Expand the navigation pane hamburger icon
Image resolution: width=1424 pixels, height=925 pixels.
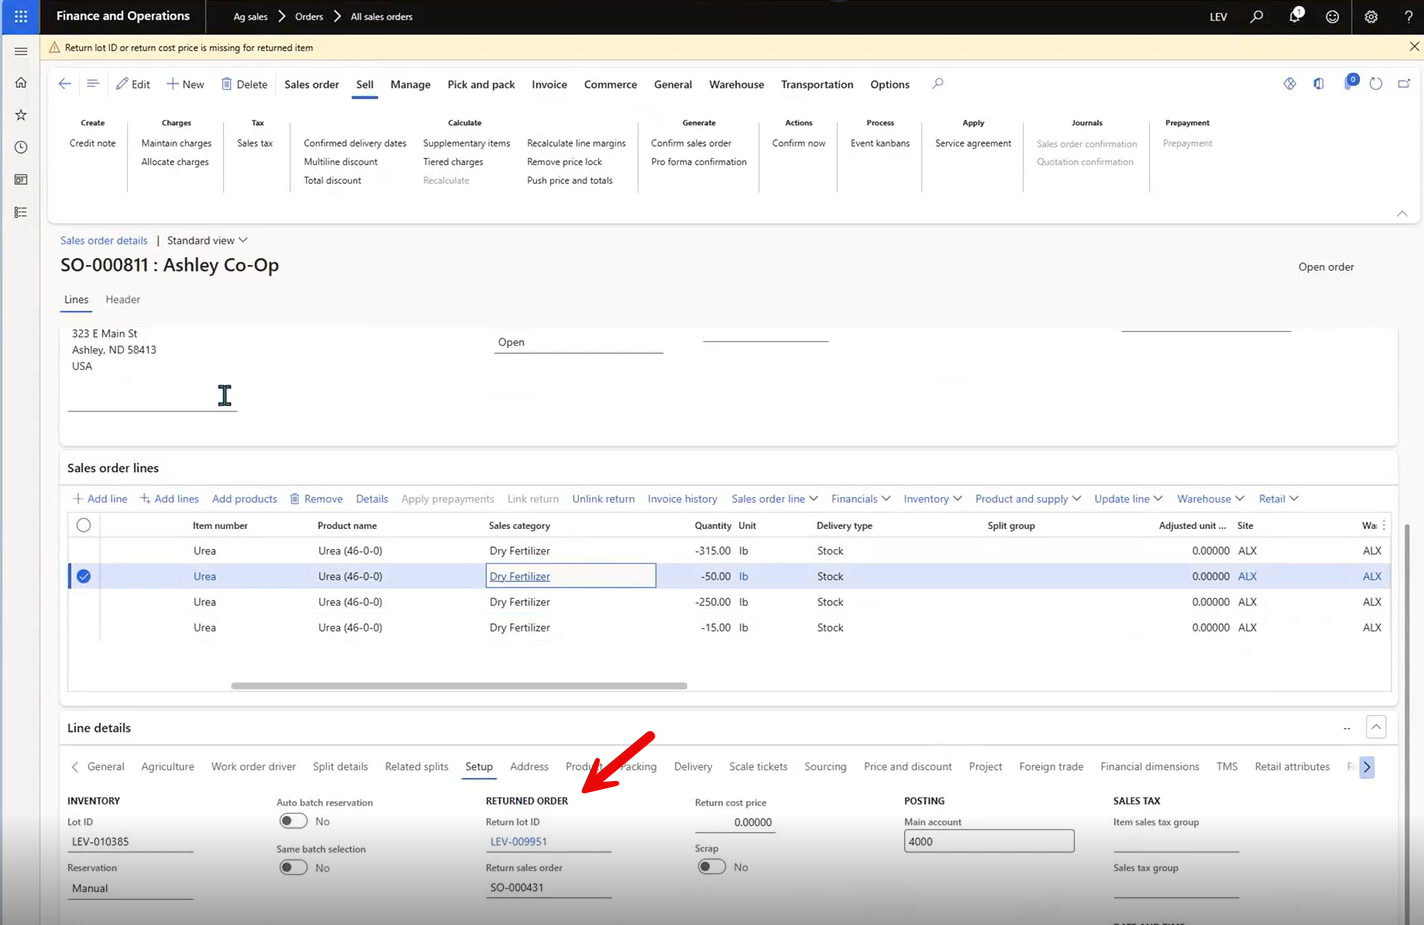[x=20, y=50]
